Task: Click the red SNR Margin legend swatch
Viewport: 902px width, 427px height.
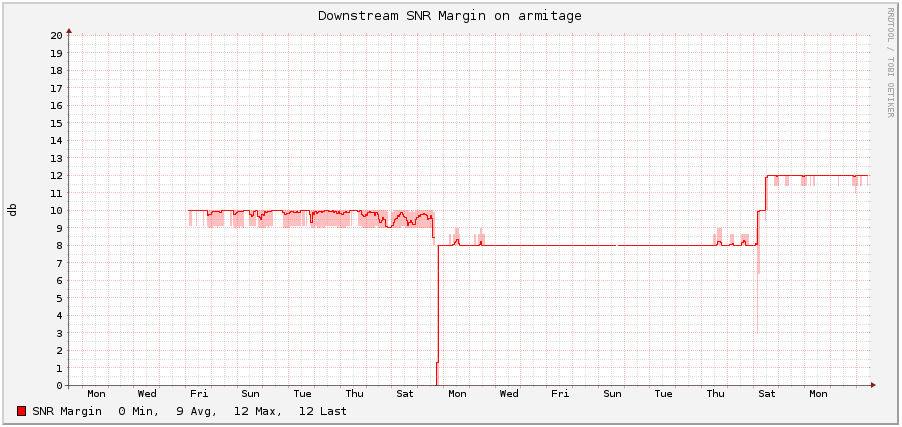Action: pos(22,411)
